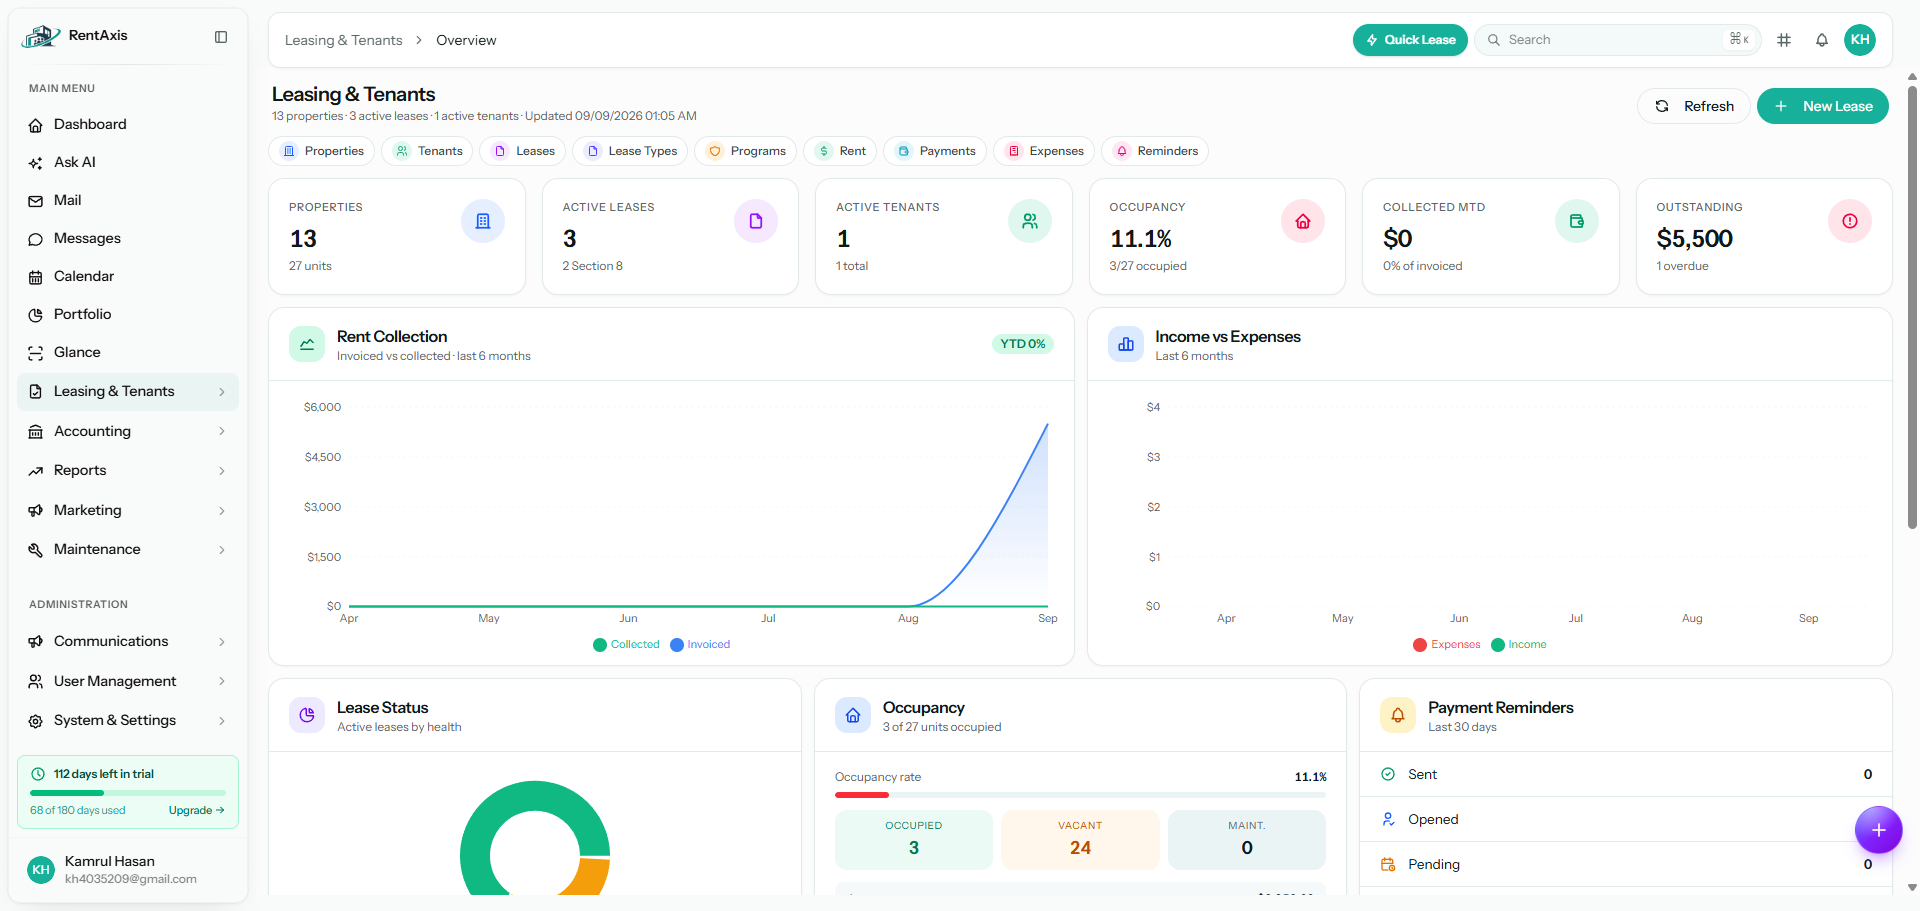The image size is (1920, 911).
Task: Click the floating purple plus button
Action: (1879, 830)
